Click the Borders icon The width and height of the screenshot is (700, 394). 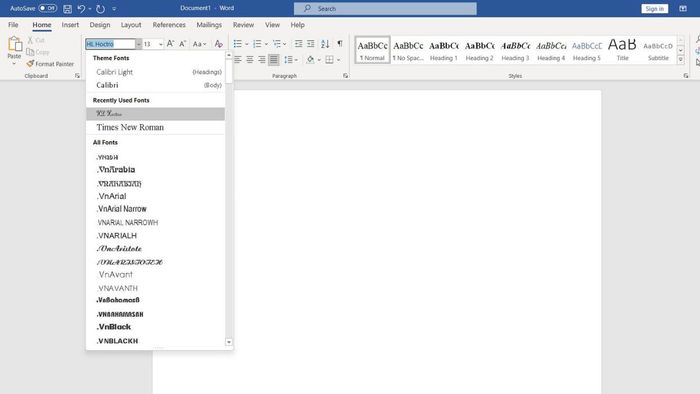click(329, 59)
